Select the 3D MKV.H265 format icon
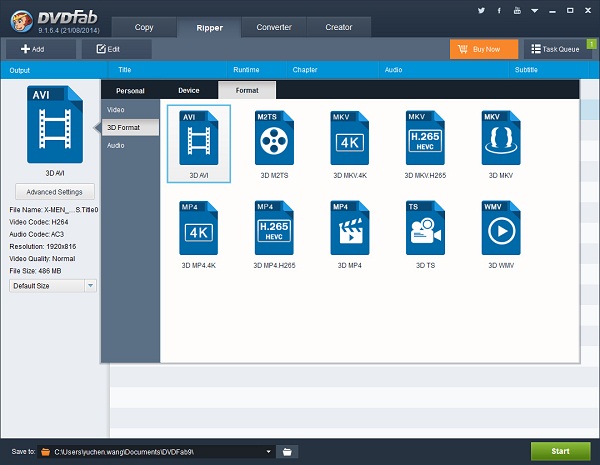The image size is (600, 465). (x=425, y=138)
